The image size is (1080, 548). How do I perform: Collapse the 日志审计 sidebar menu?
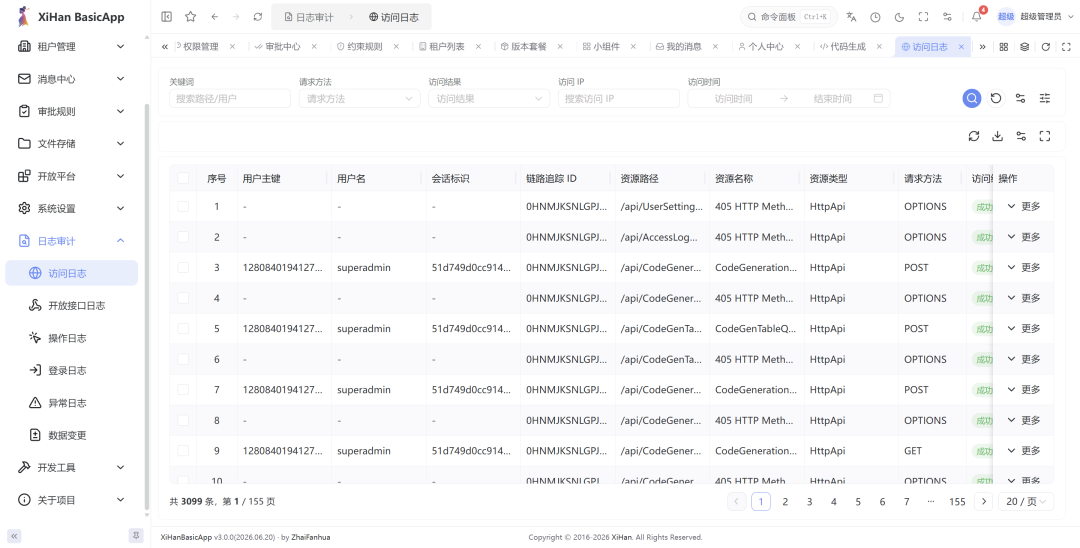pos(72,241)
